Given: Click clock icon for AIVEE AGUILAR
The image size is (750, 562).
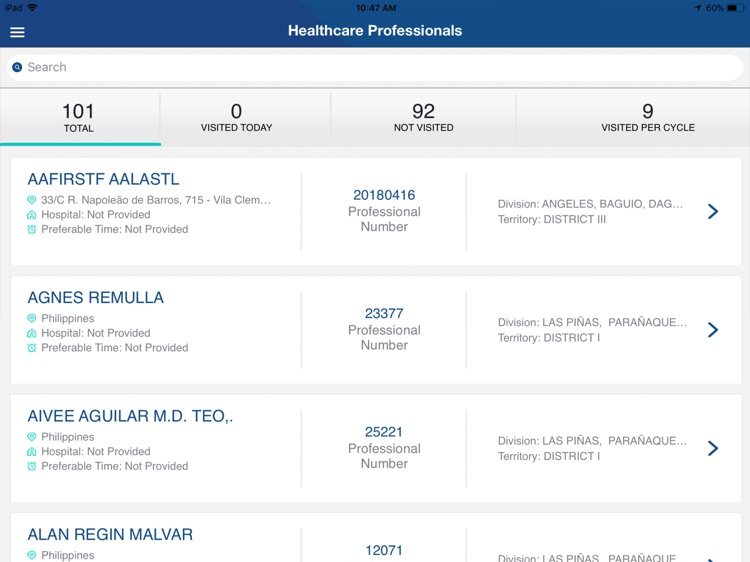Looking at the screenshot, I should (x=32, y=466).
